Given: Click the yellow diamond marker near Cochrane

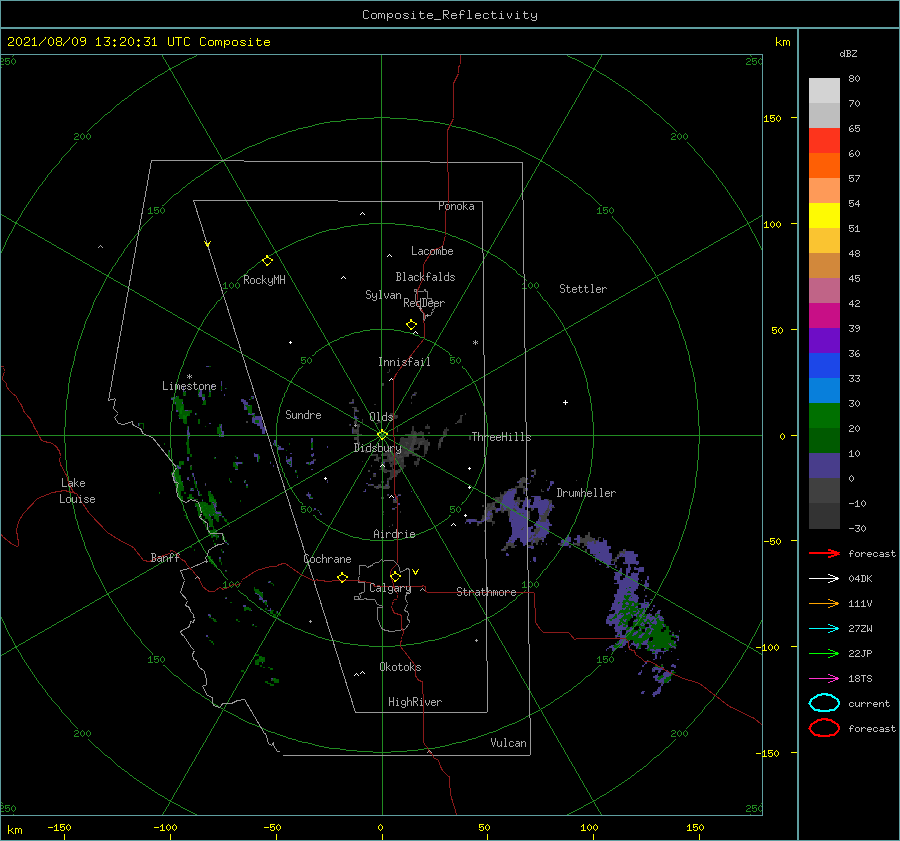Looking at the screenshot, I should (x=343, y=578).
